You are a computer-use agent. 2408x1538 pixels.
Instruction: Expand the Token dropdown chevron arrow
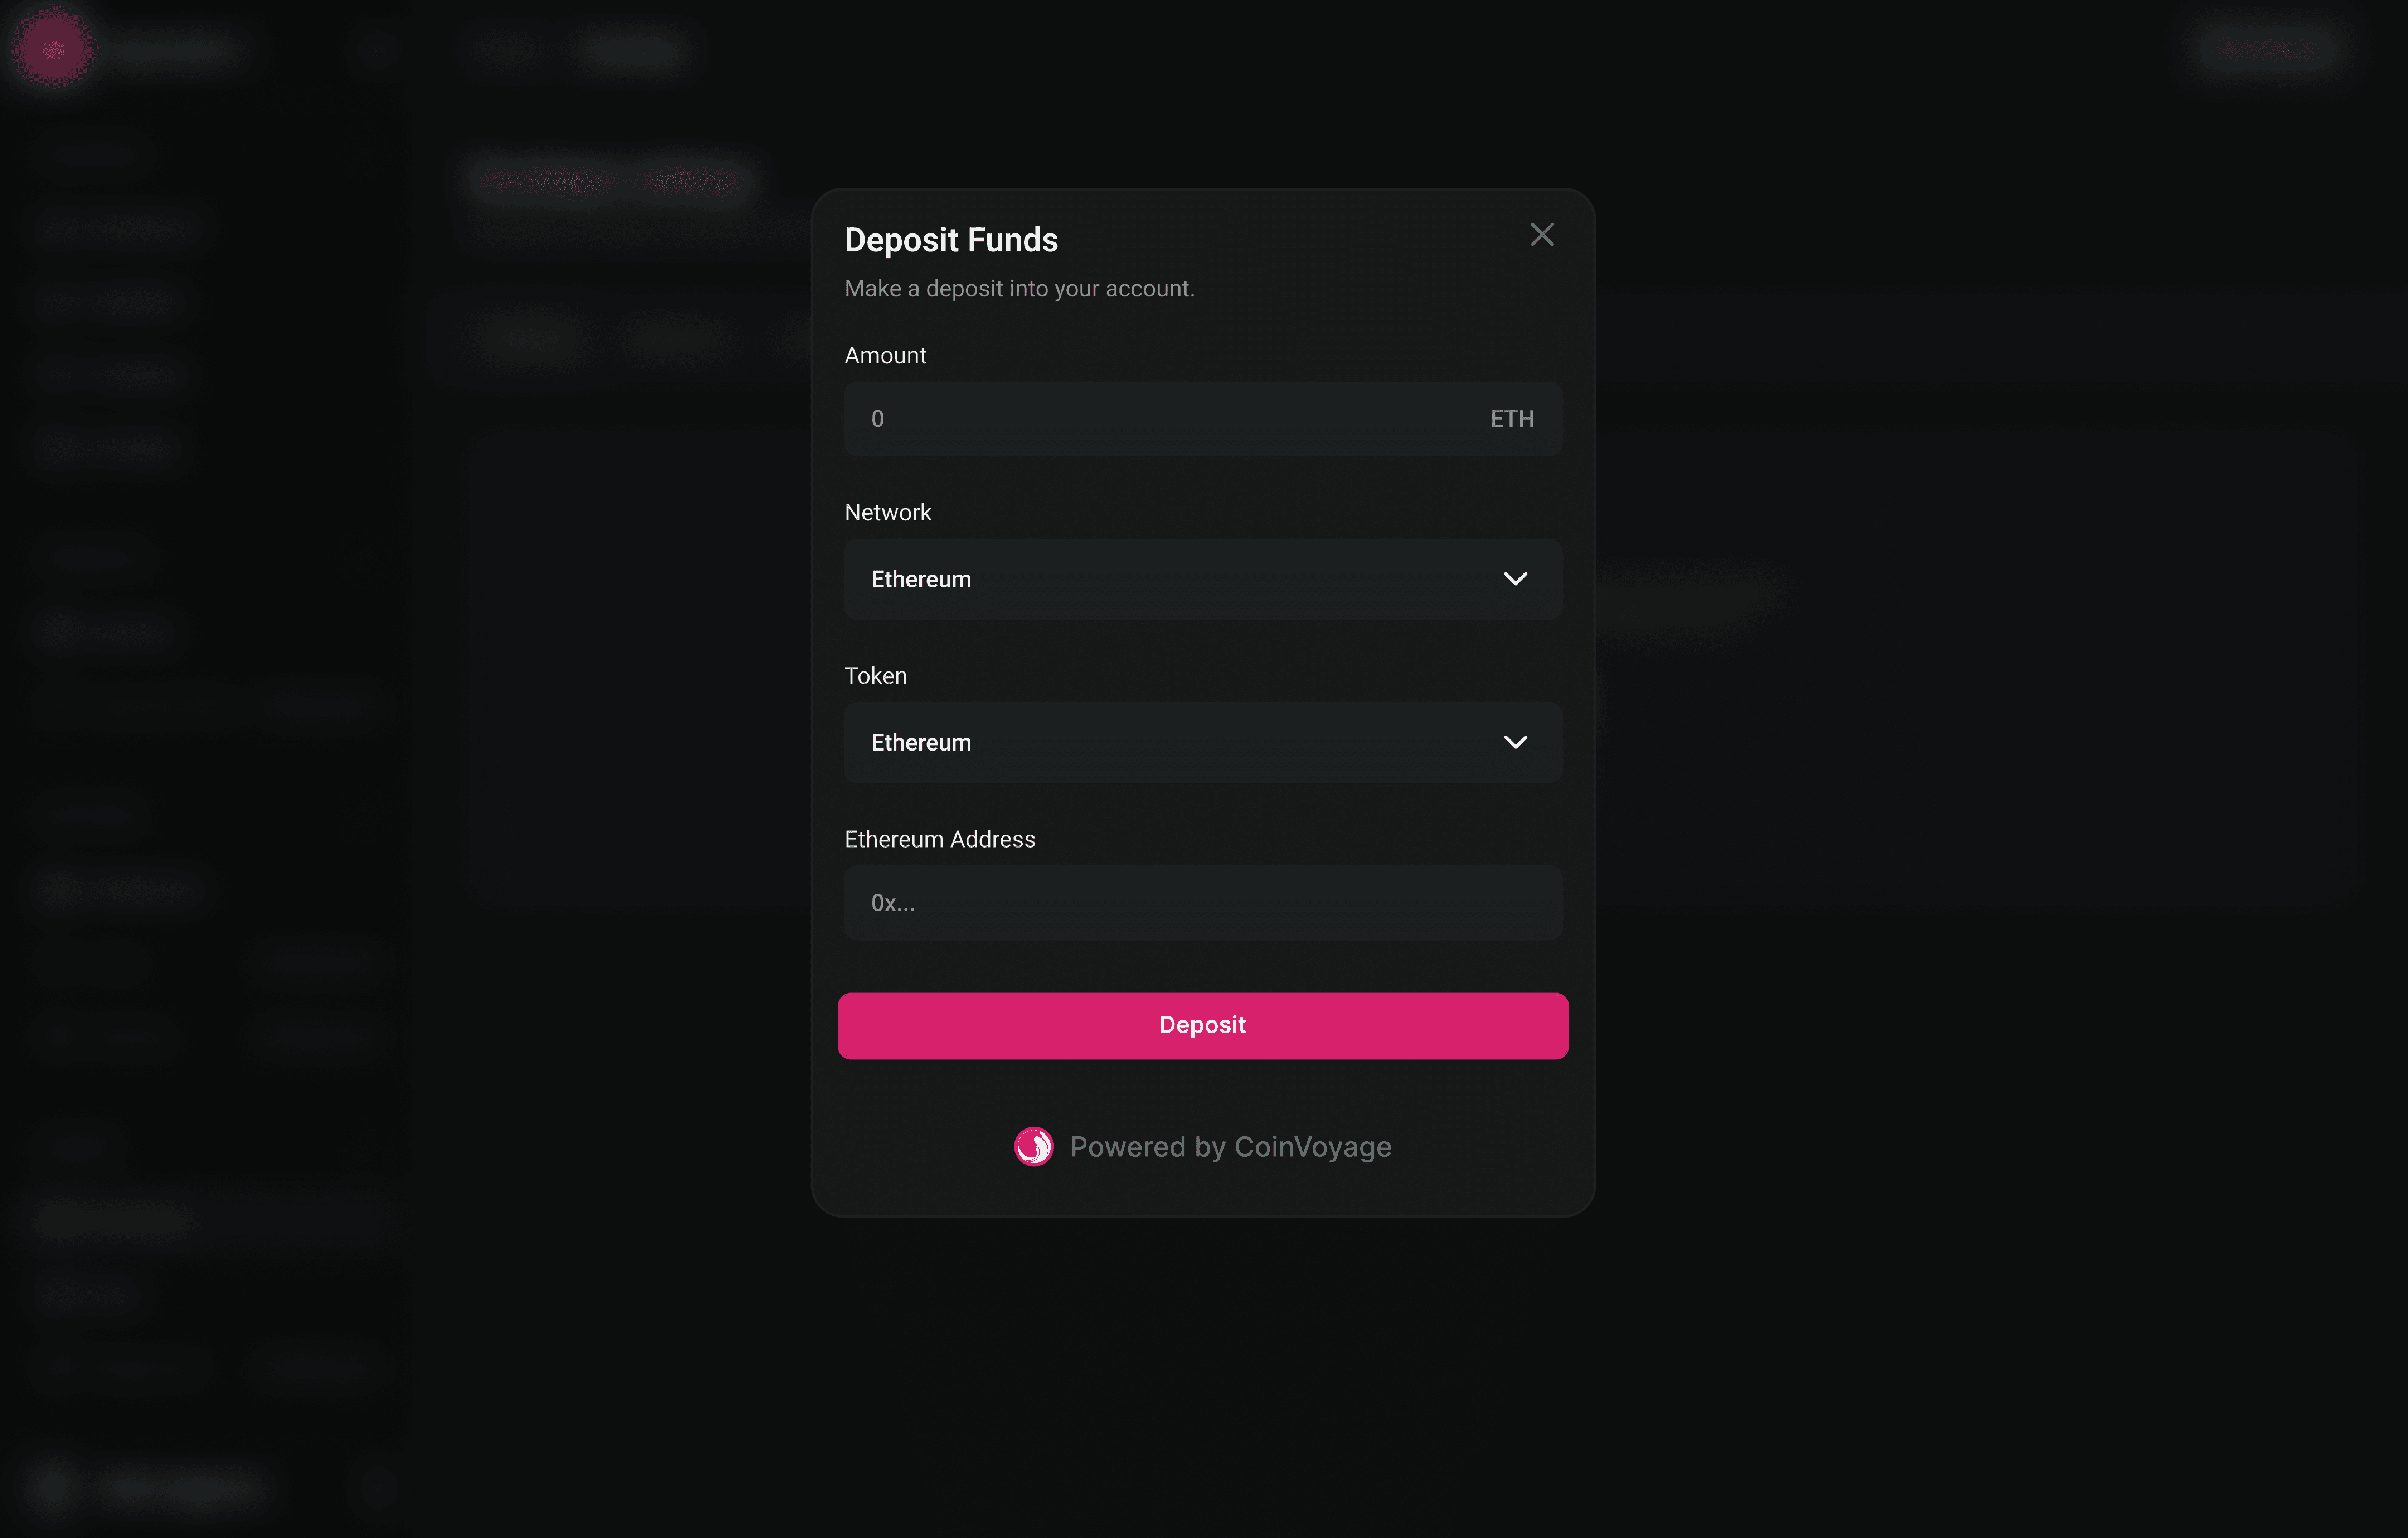pyautogui.click(x=1515, y=742)
